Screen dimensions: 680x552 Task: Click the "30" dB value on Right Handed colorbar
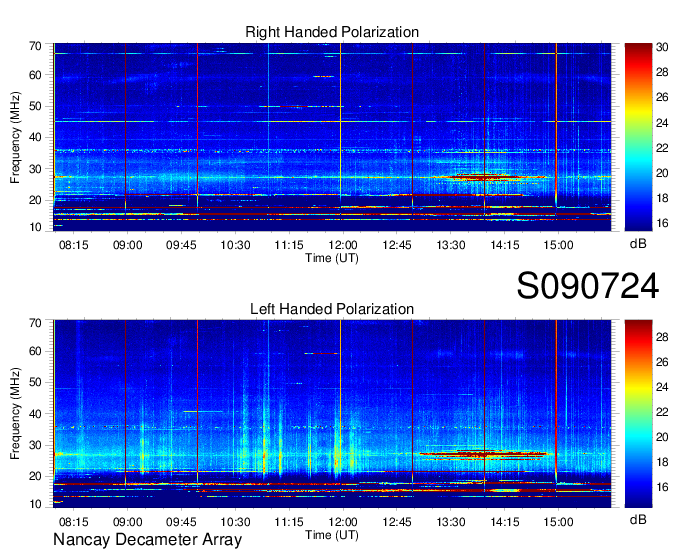[x=662, y=47]
